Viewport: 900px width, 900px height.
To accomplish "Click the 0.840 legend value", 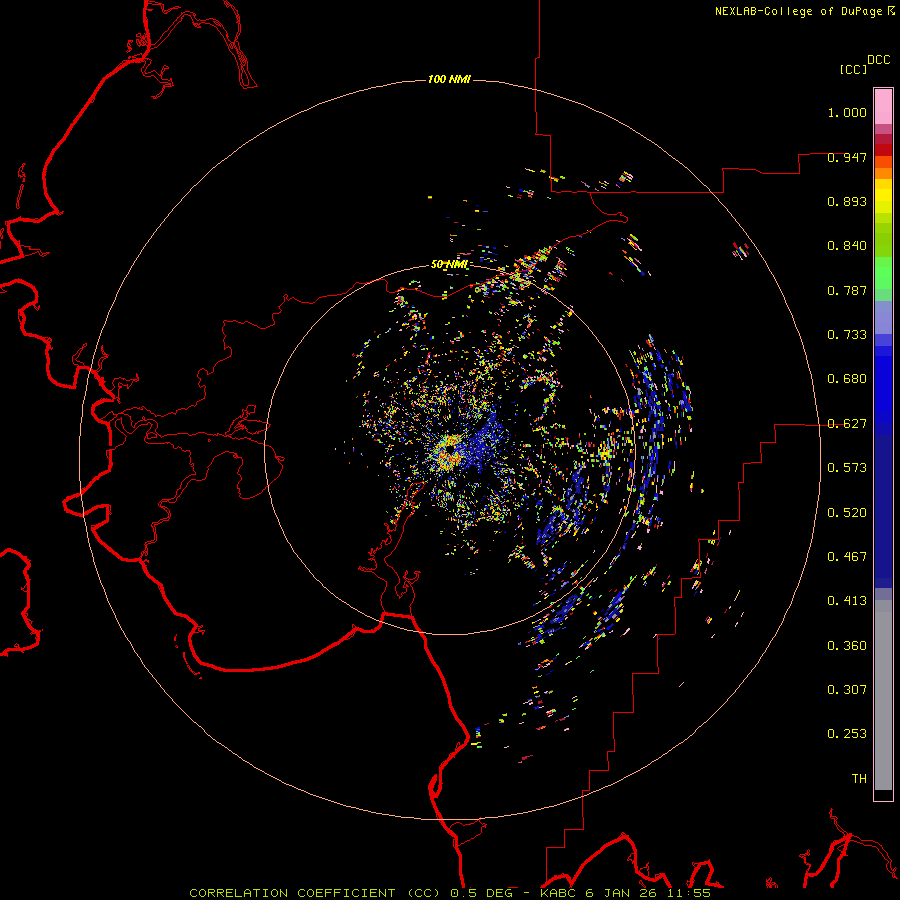I will point(847,246).
